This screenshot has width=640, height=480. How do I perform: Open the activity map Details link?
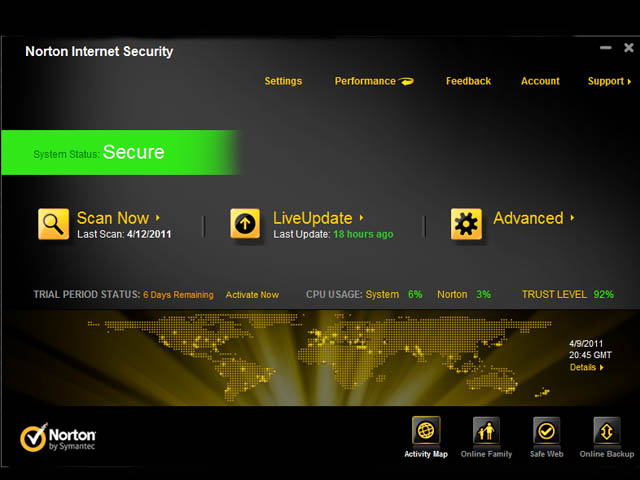[x=585, y=367]
